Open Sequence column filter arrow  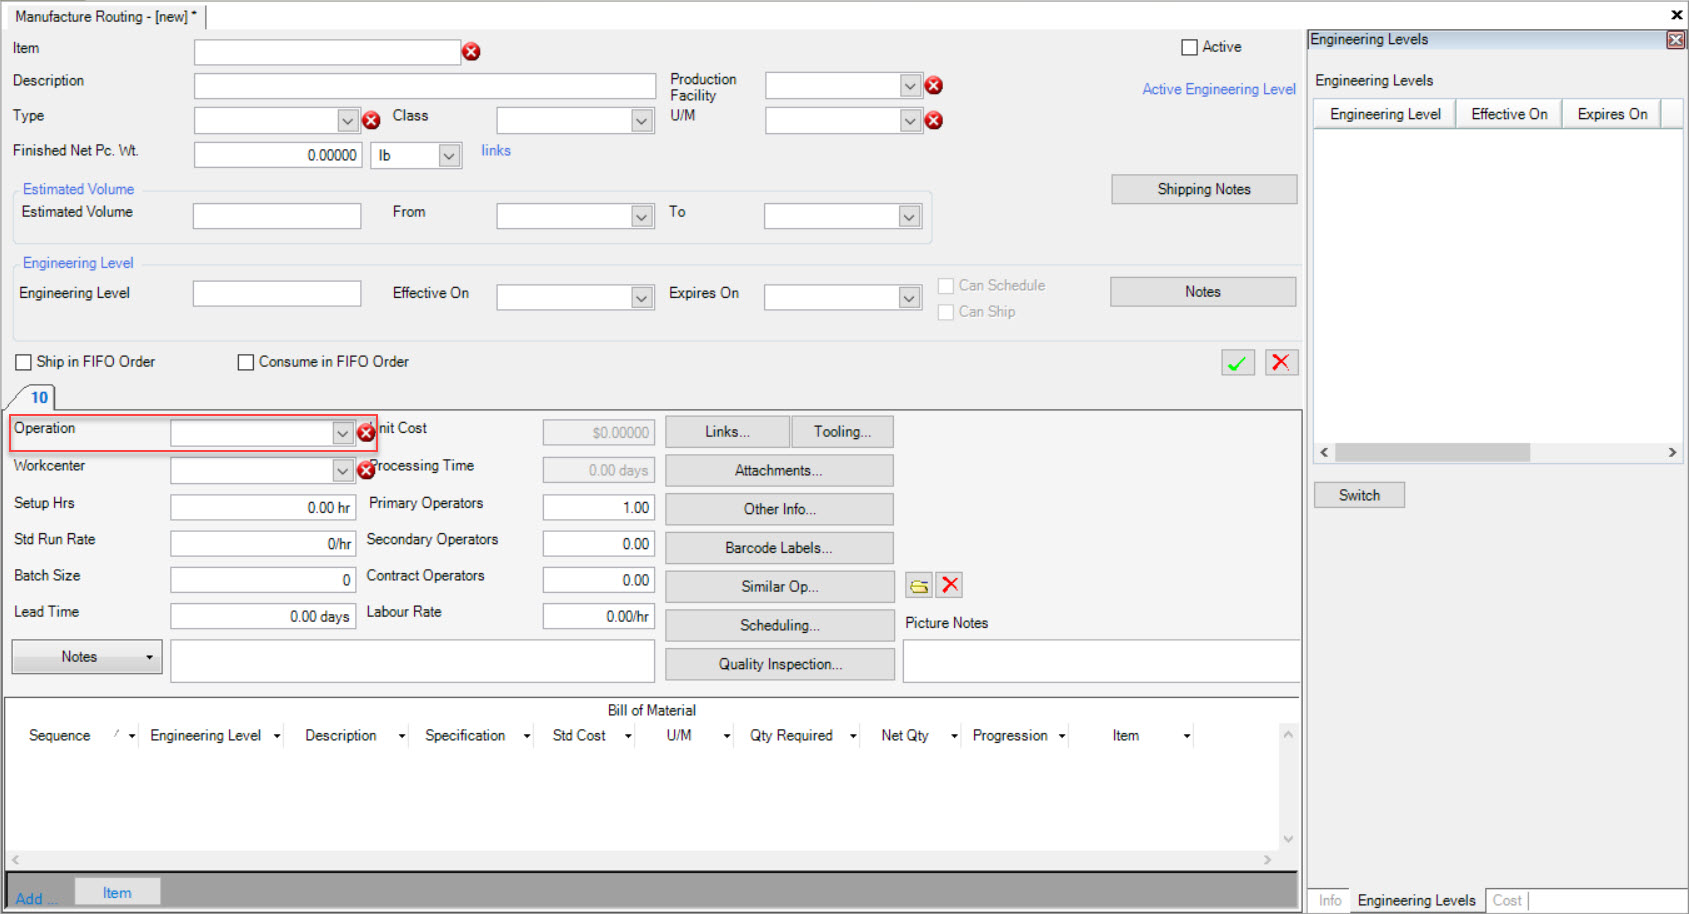pyautogui.click(x=131, y=736)
